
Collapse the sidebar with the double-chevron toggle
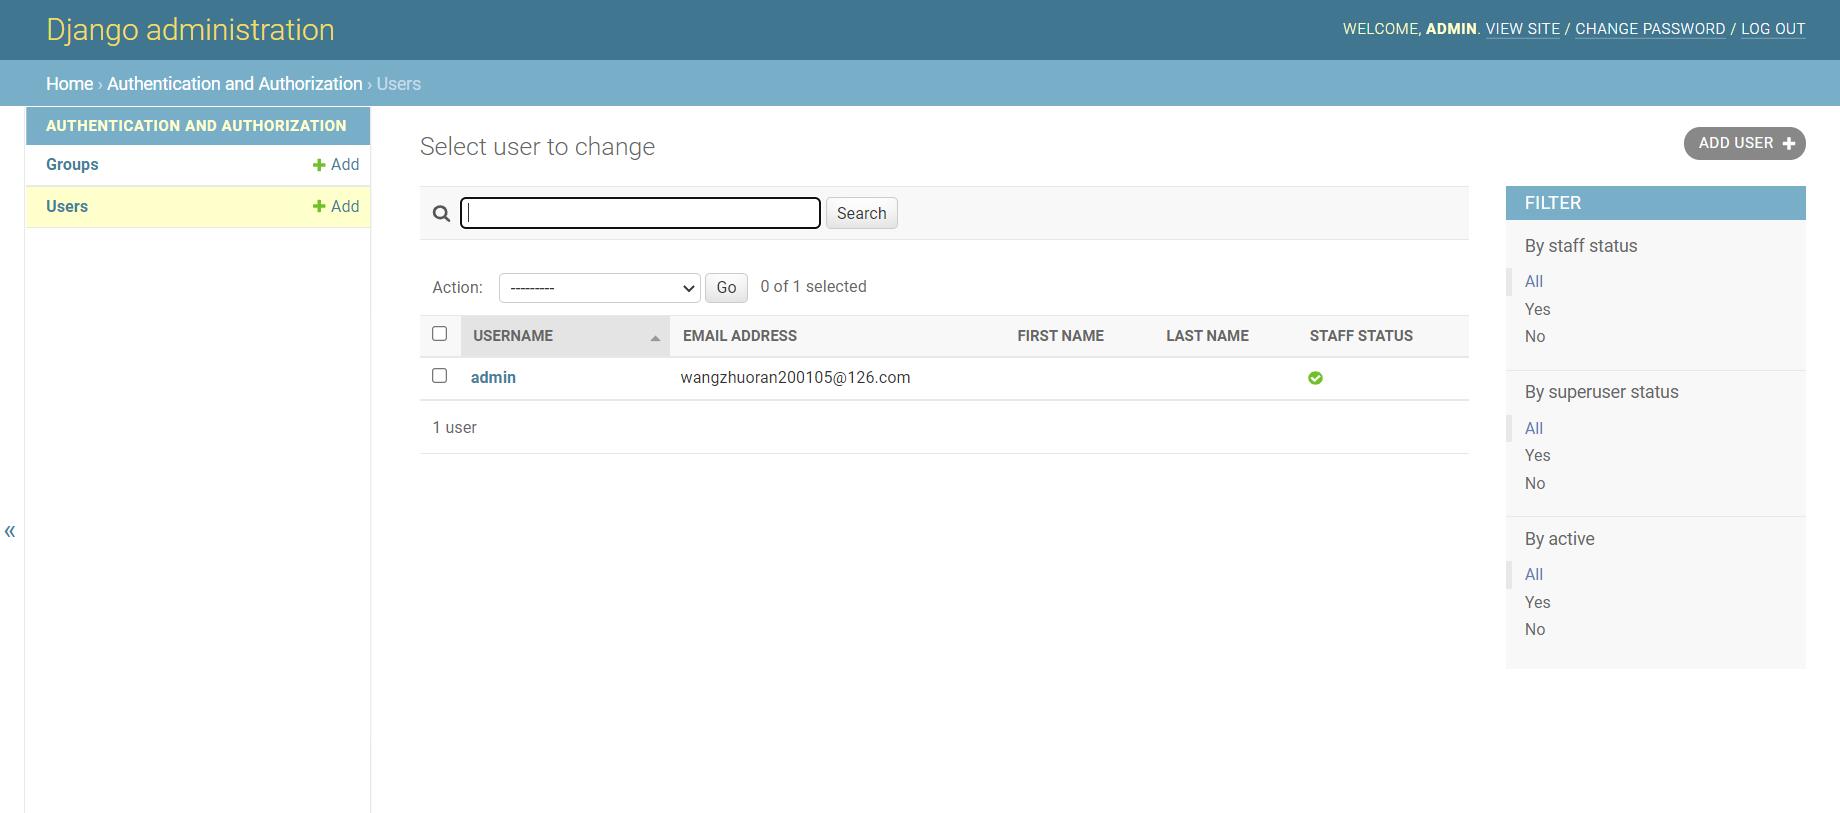coord(10,531)
